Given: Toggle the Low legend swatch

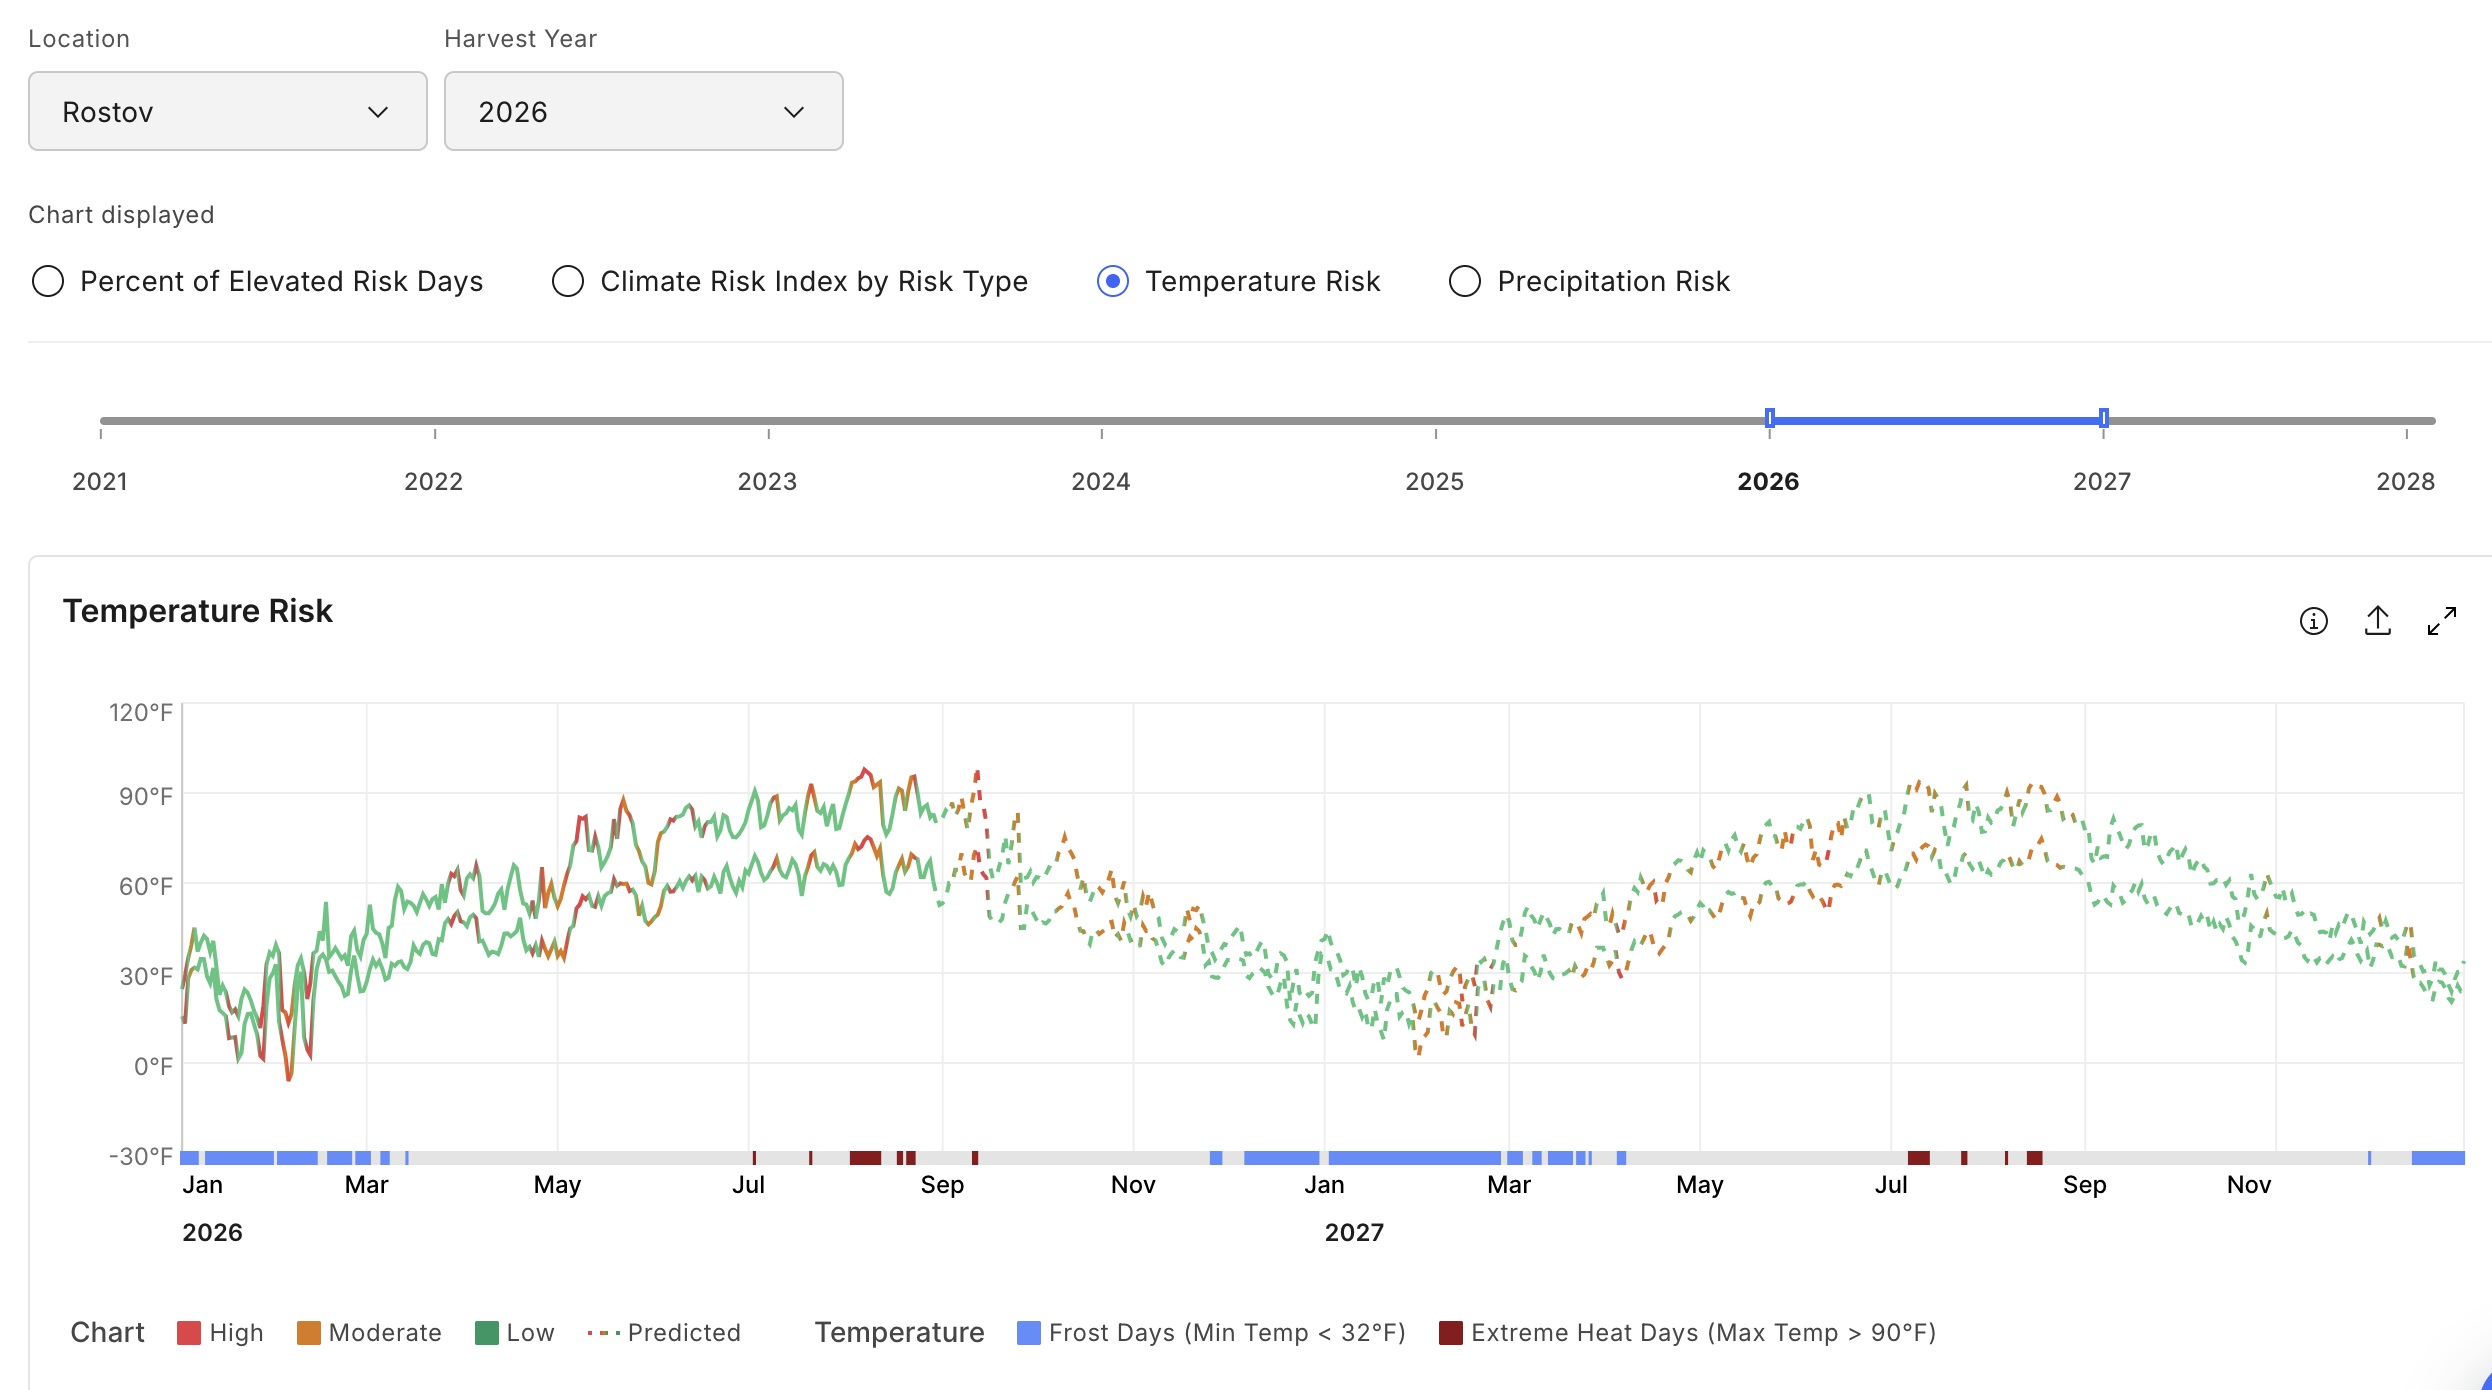Looking at the screenshot, I should [x=486, y=1333].
